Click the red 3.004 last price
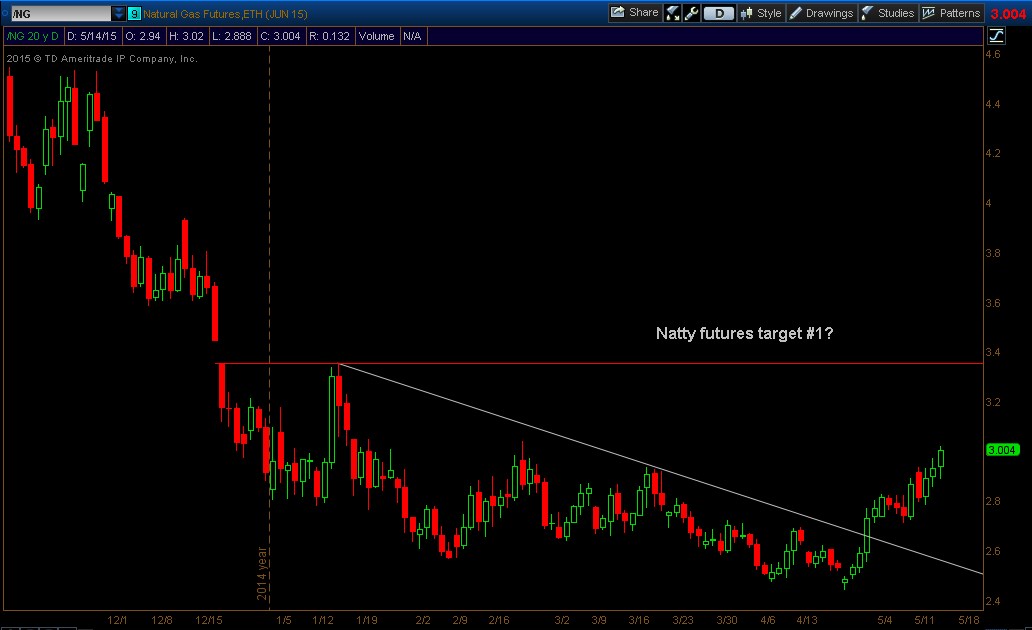 pyautogui.click(x=1008, y=14)
